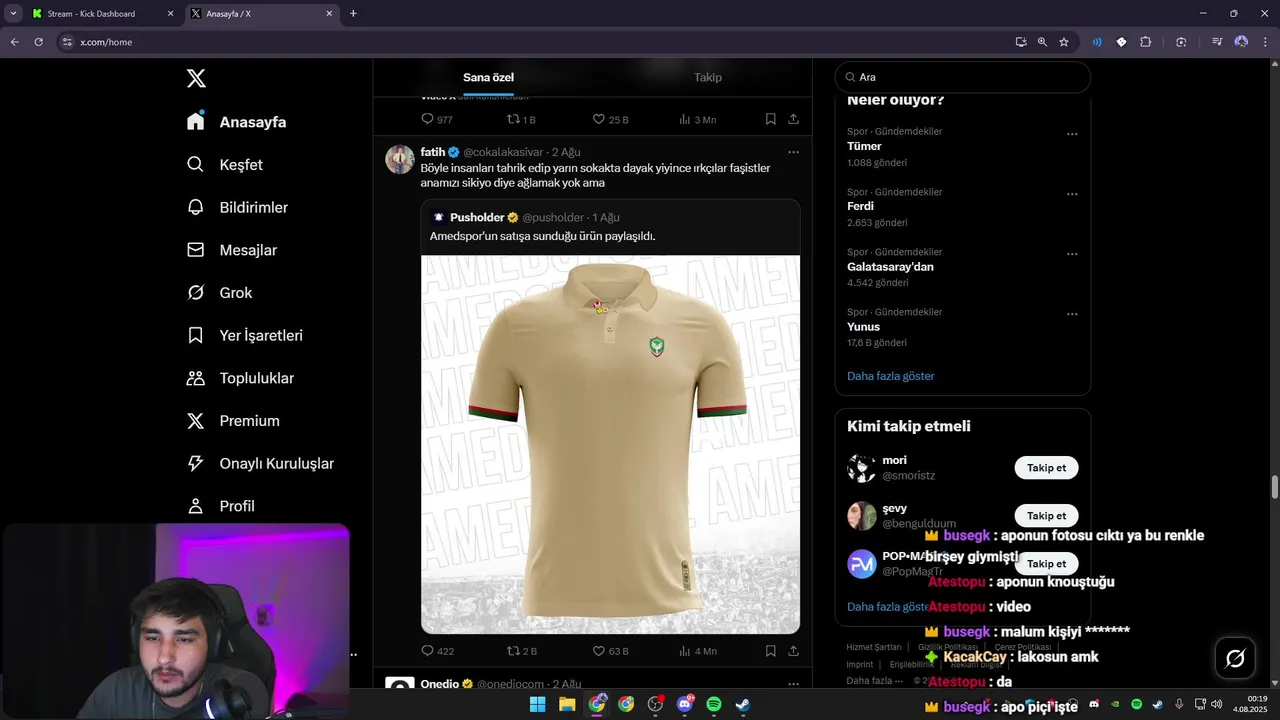The image size is (1280, 720).
Task: Open the Grok floating button
Action: click(1235, 658)
